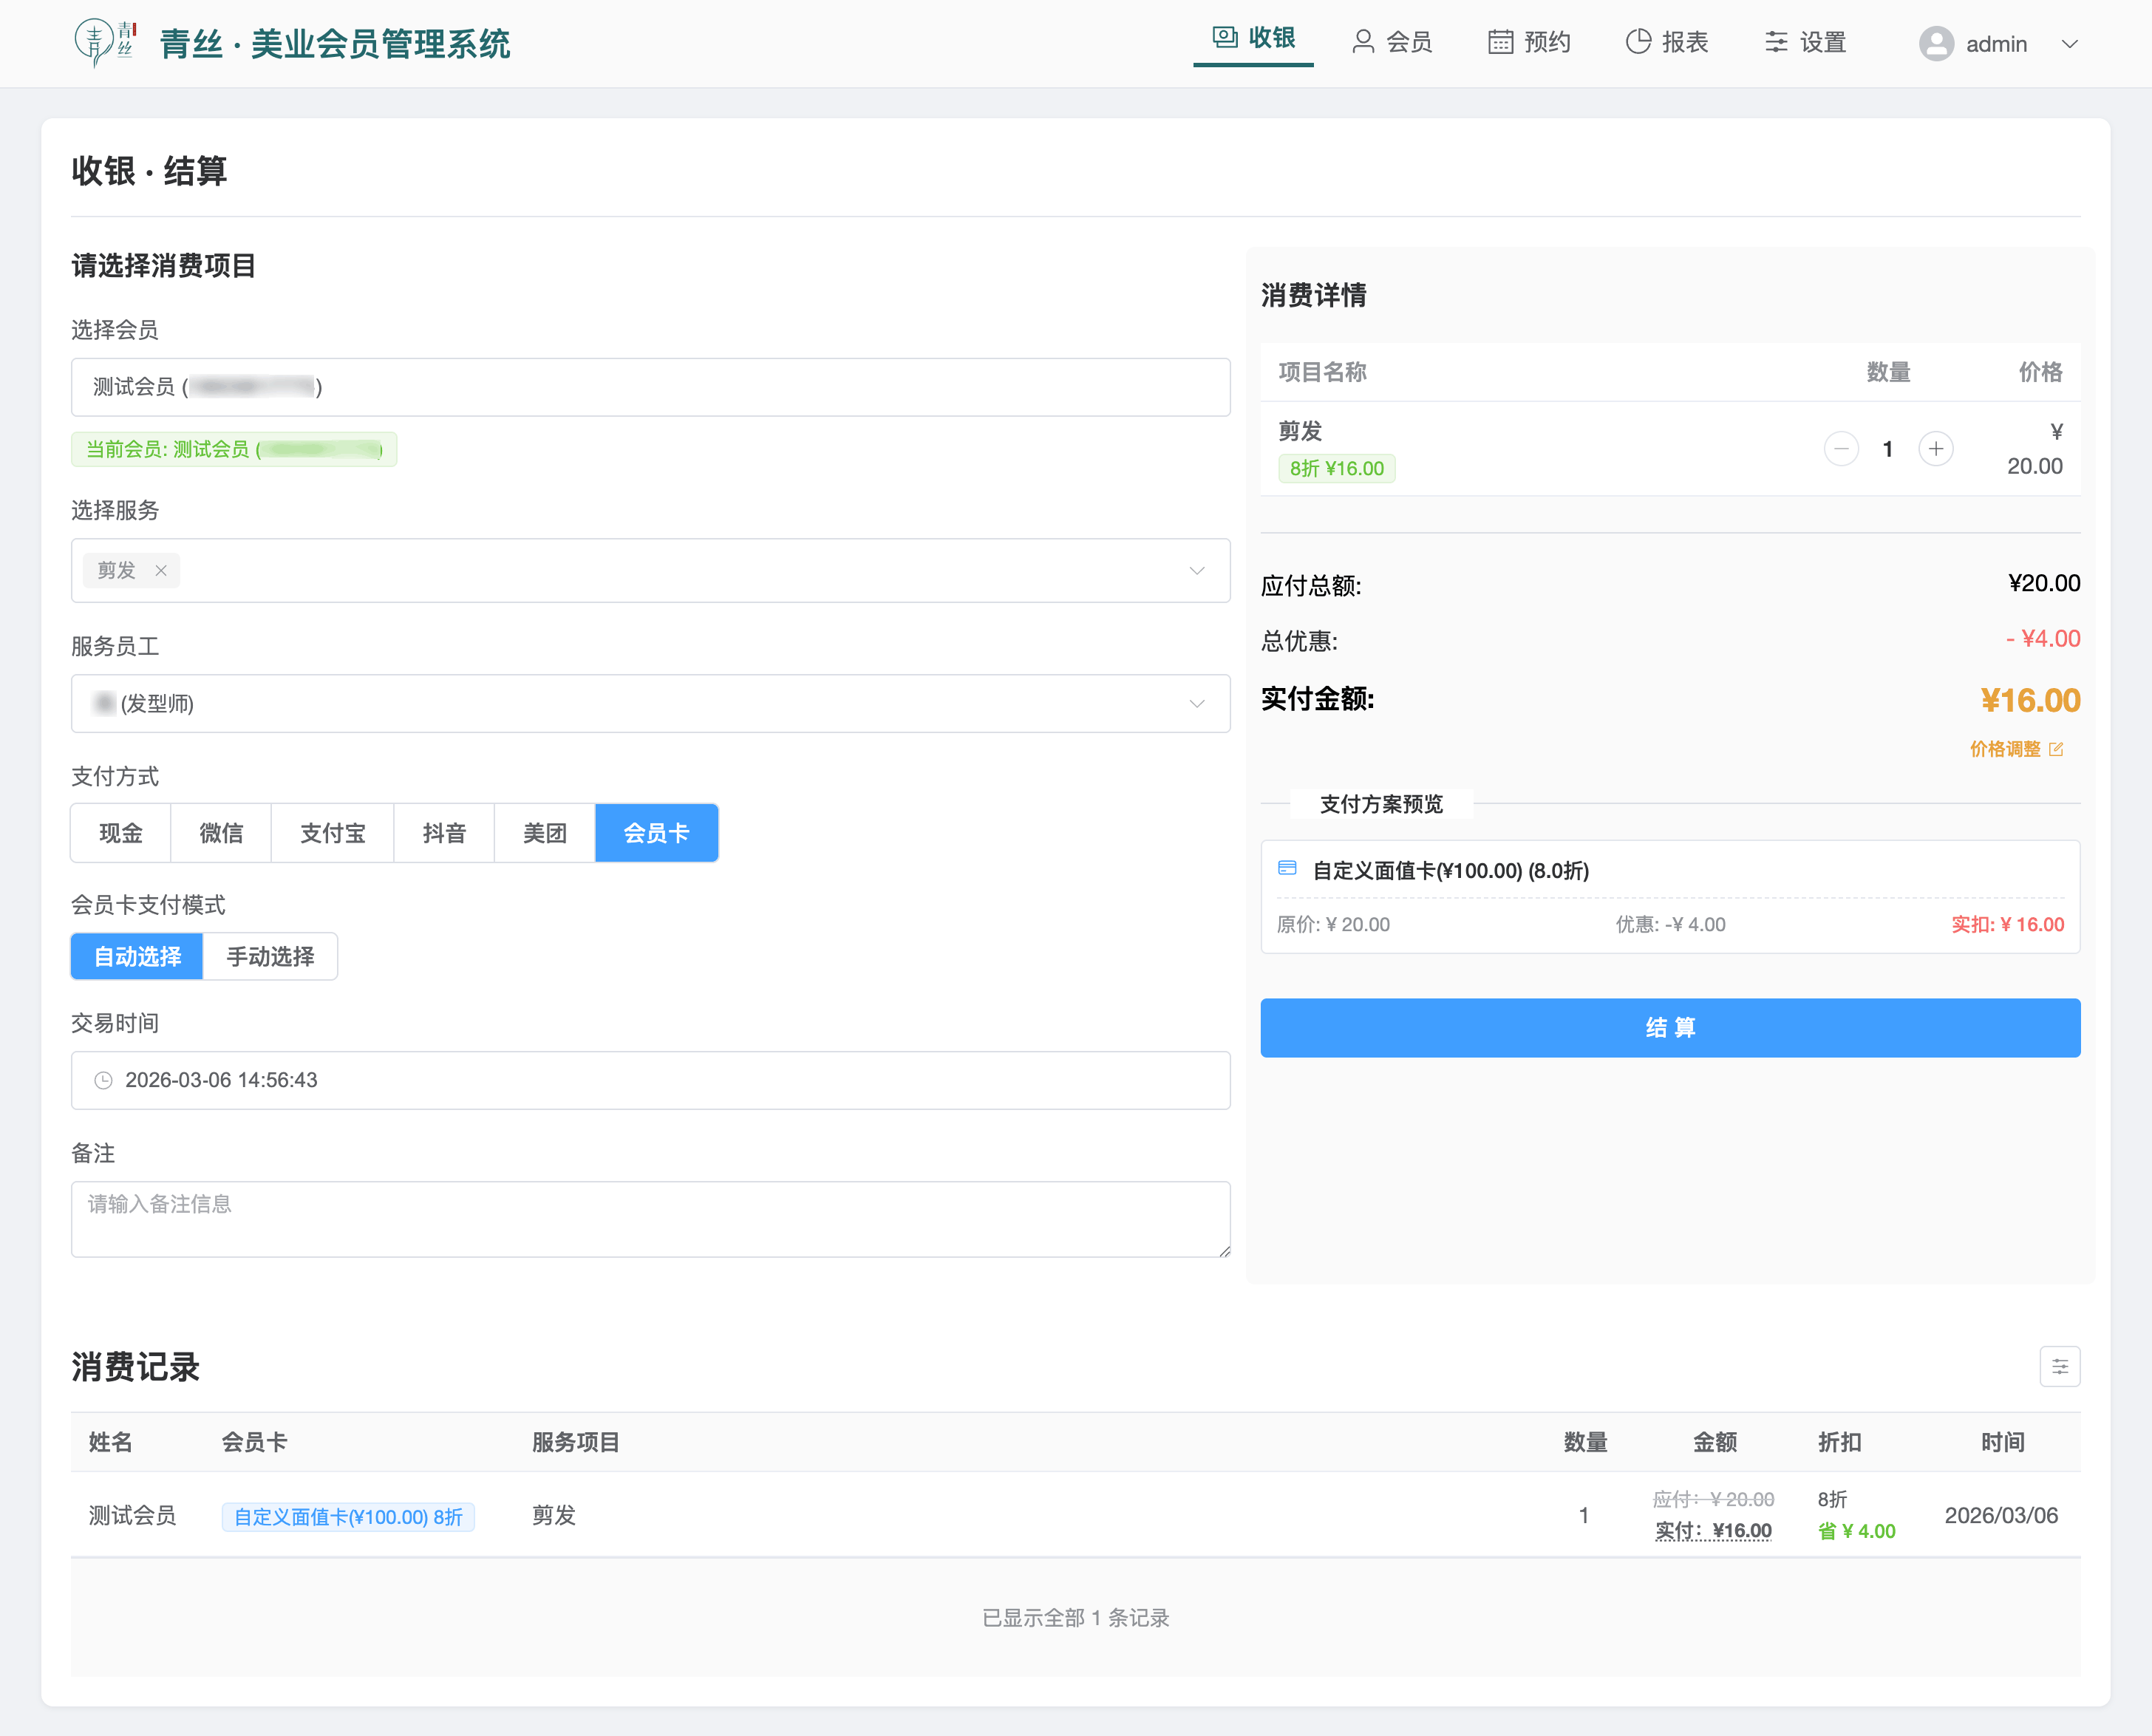Click the 当前会员 green member tag
The image size is (2152, 1736).
tap(234, 450)
